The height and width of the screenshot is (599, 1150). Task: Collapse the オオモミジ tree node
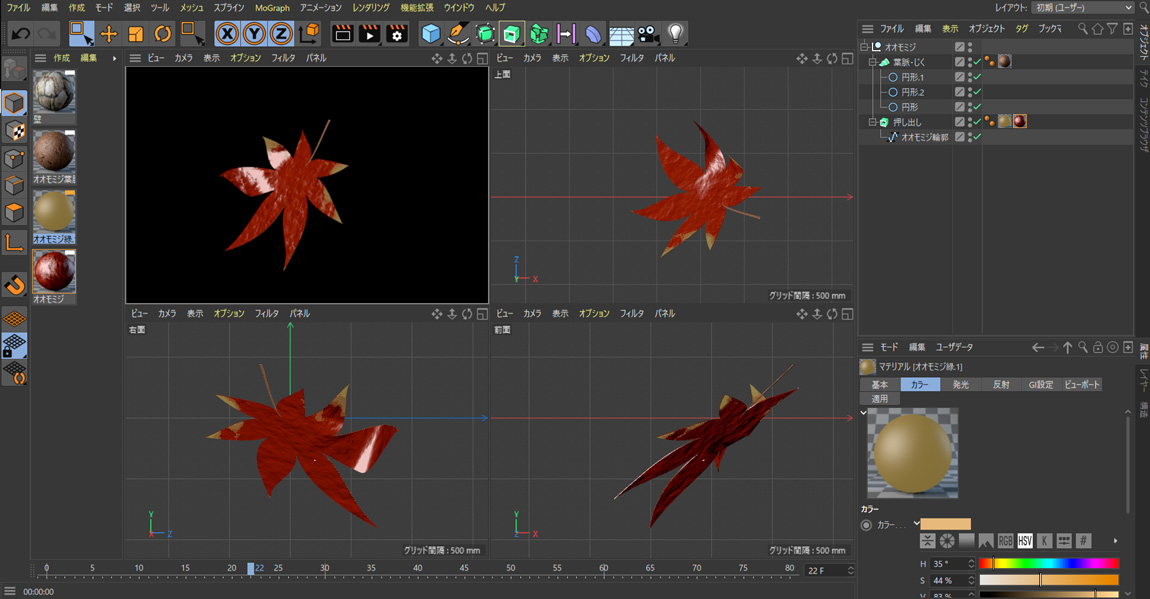[865, 47]
